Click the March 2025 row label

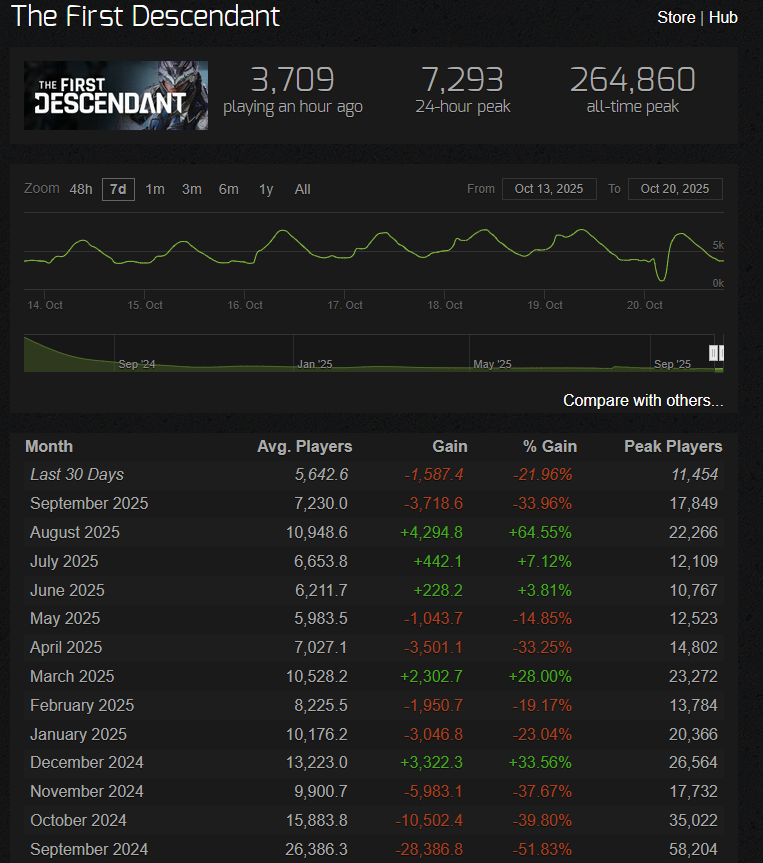point(72,676)
